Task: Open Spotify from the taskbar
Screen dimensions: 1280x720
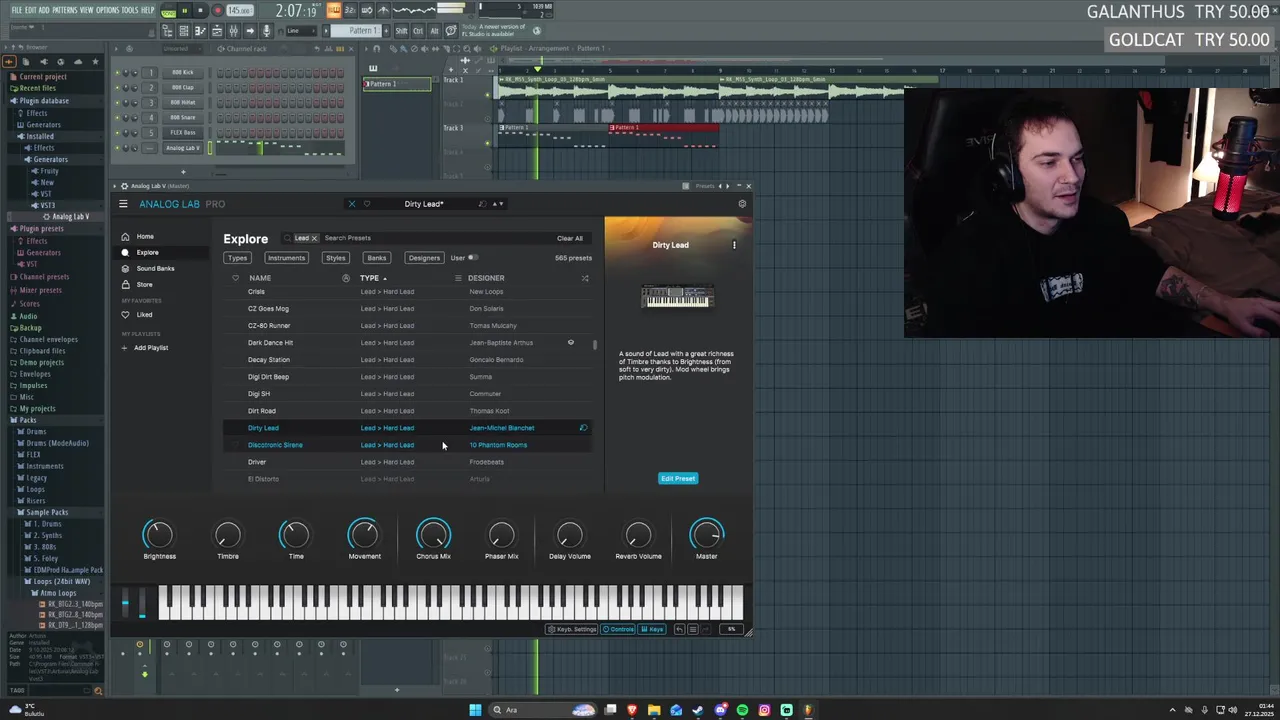Action: coord(742,710)
